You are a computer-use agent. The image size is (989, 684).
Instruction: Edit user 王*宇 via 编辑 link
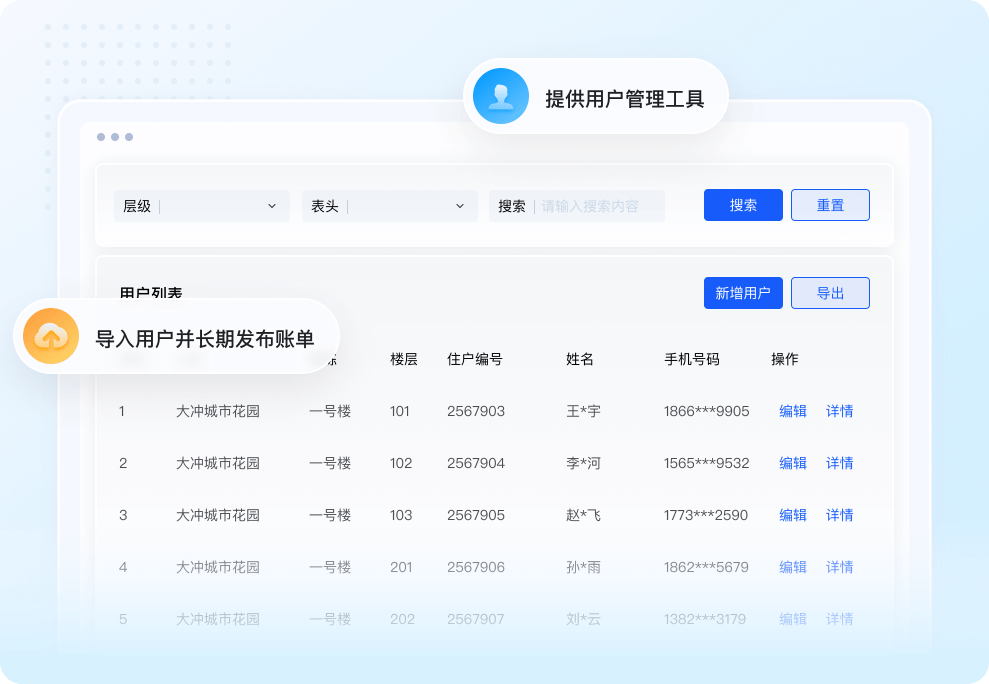coord(793,411)
